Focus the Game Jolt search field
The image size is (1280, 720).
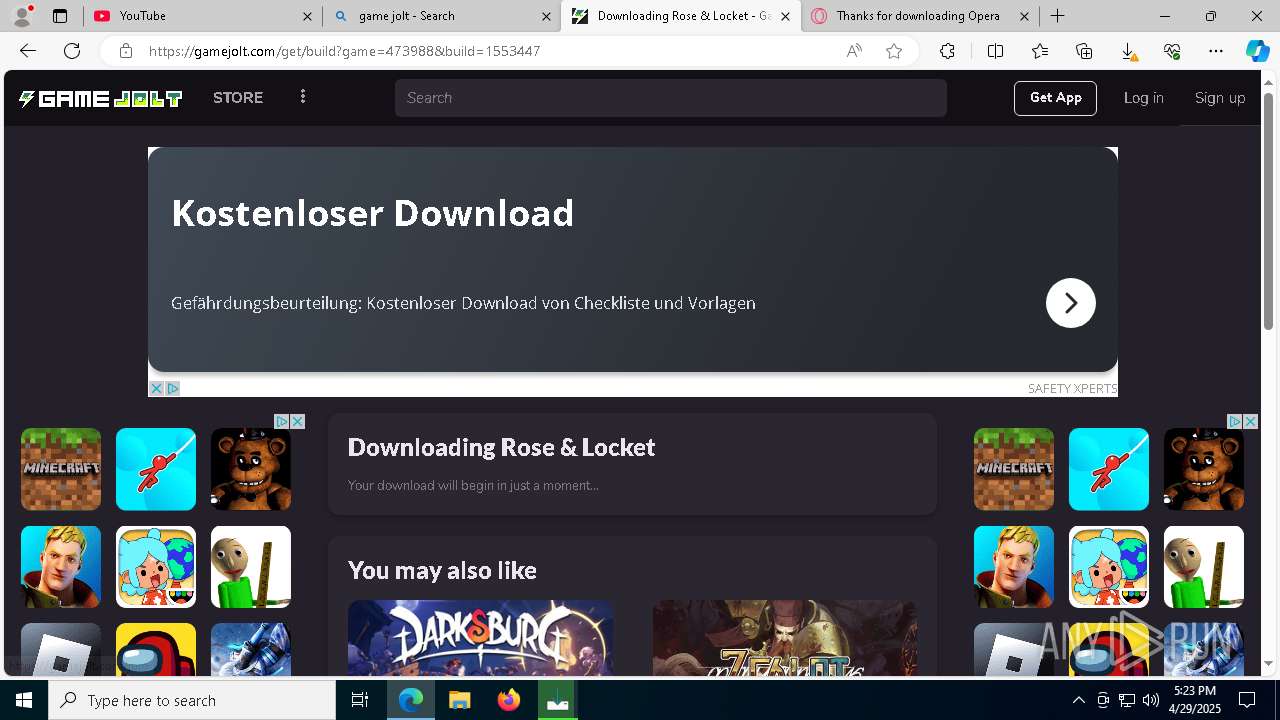click(670, 98)
